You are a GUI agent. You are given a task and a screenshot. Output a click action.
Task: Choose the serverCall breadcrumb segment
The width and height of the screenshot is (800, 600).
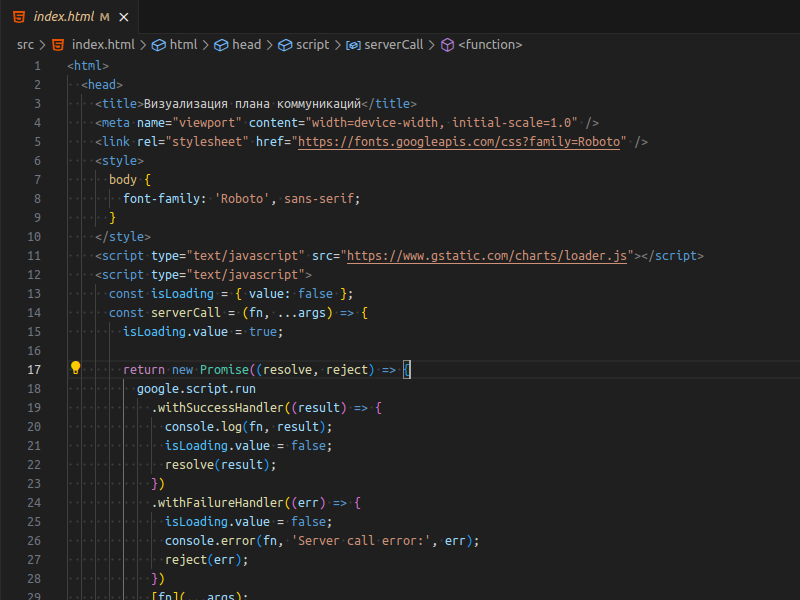(393, 45)
